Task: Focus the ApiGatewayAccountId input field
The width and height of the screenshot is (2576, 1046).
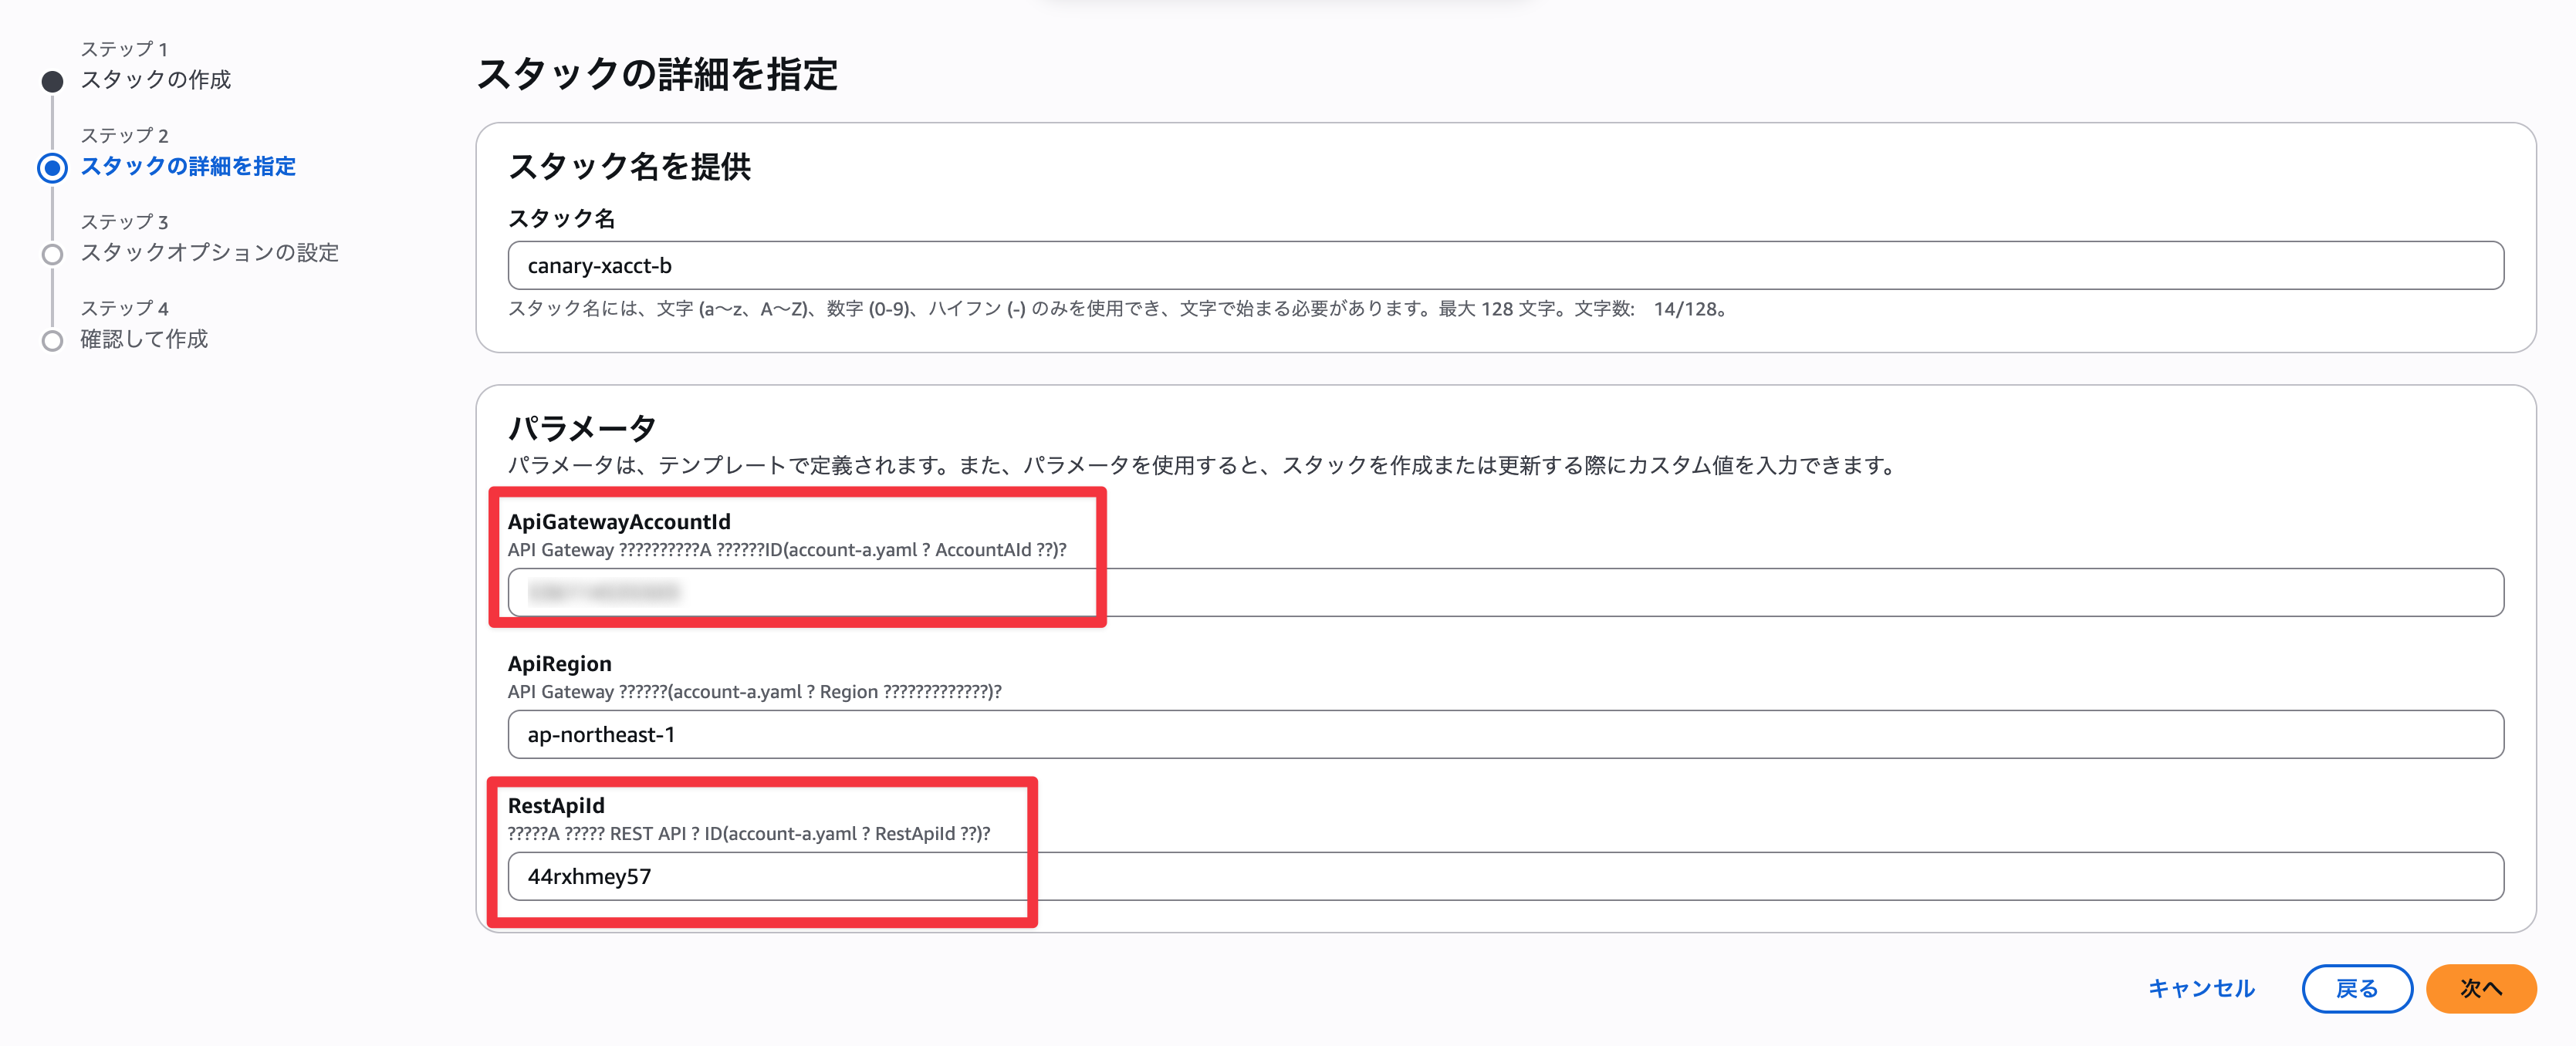Action: point(1505,592)
